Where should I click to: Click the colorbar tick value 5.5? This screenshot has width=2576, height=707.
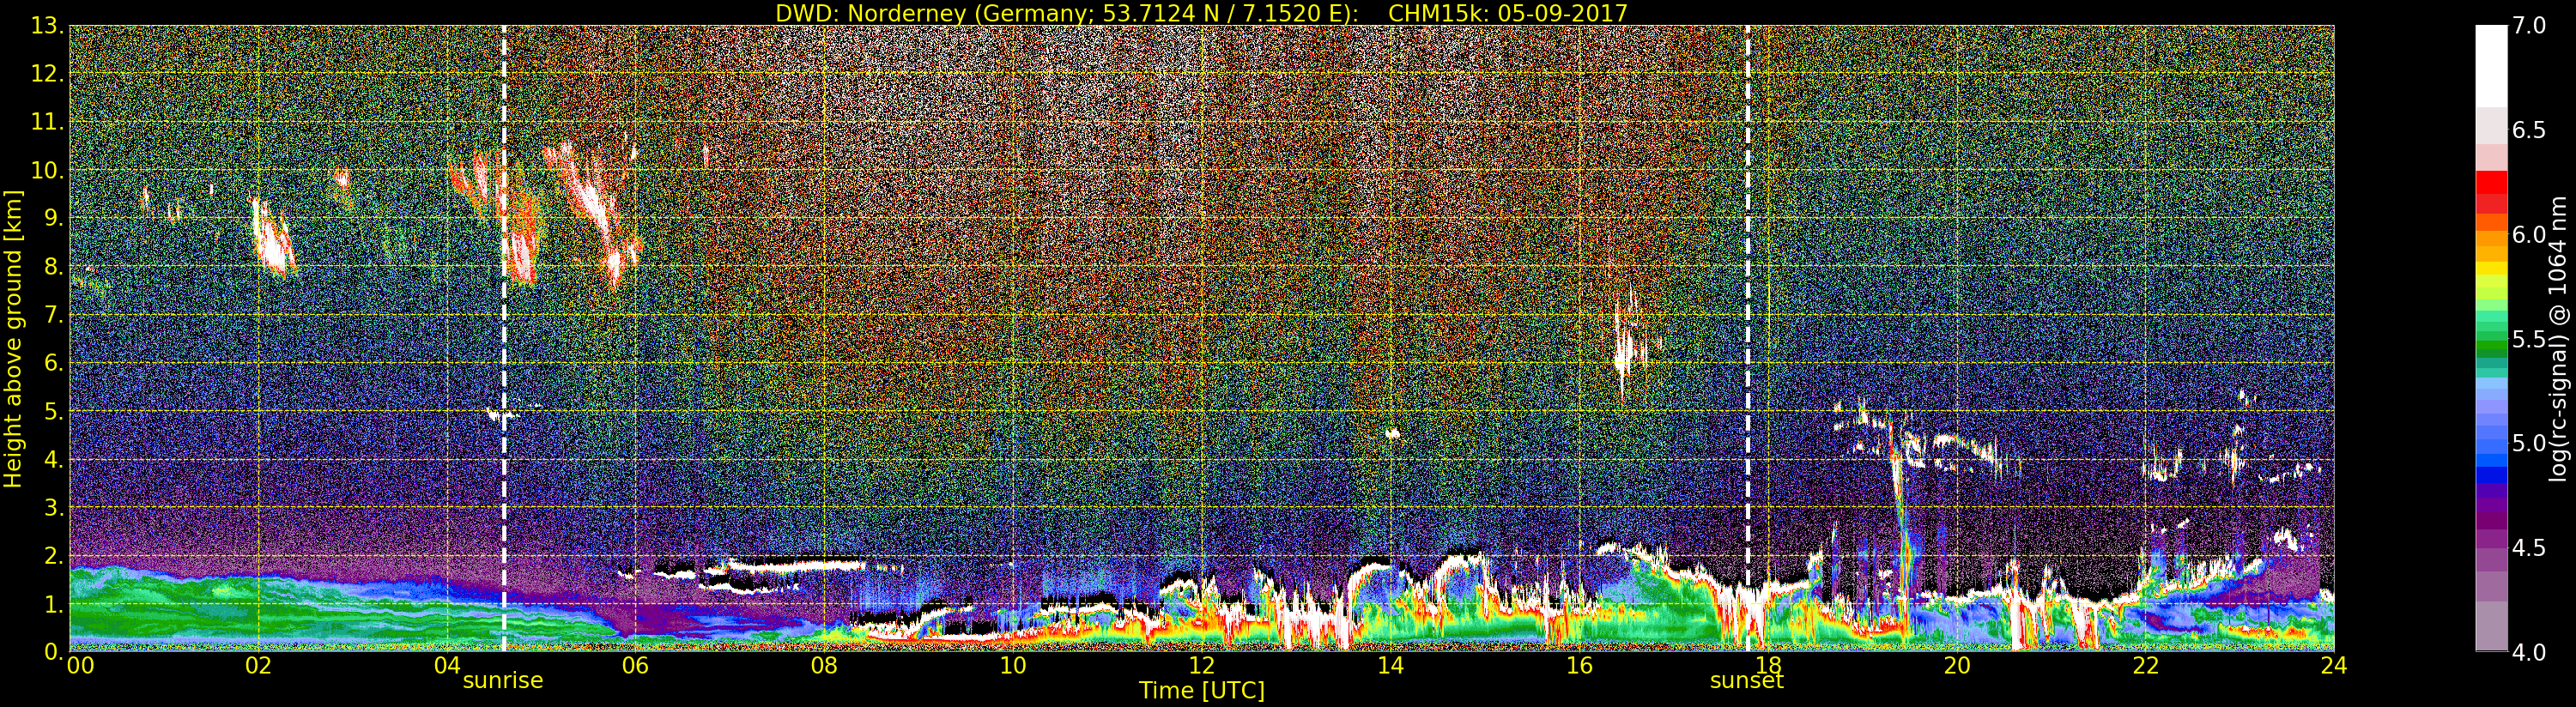2529,339
